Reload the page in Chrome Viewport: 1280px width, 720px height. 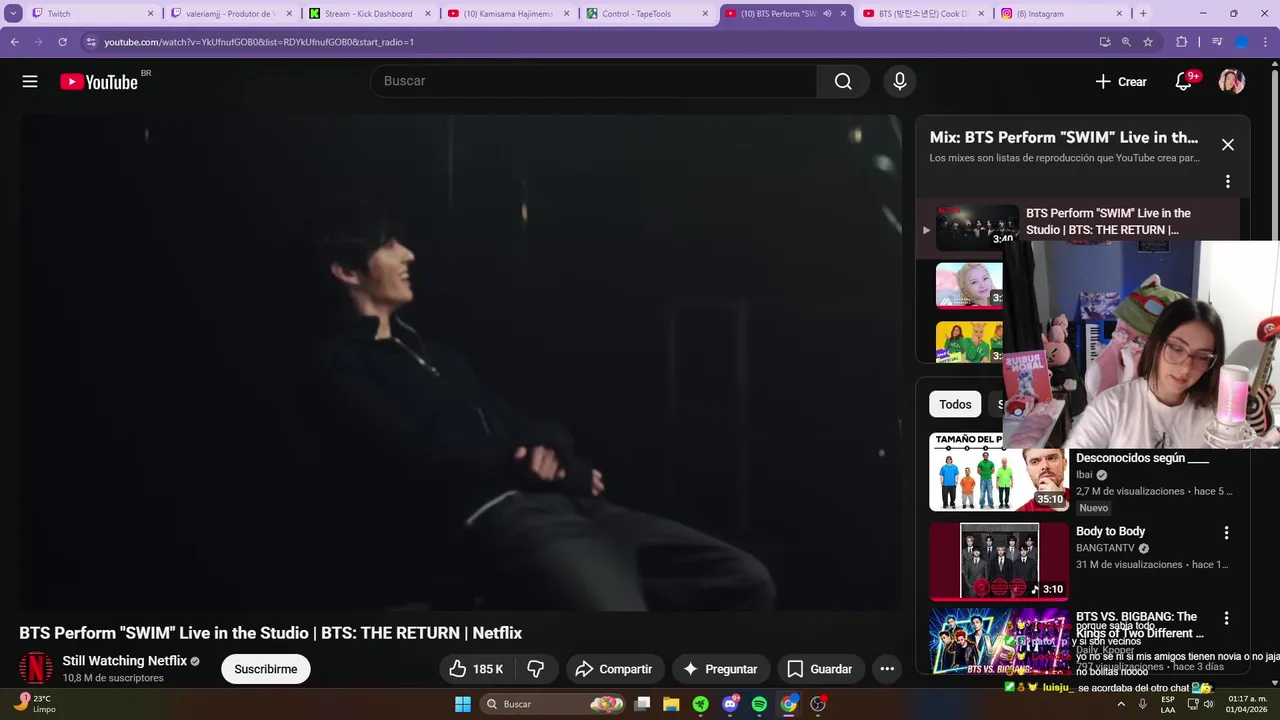62,42
